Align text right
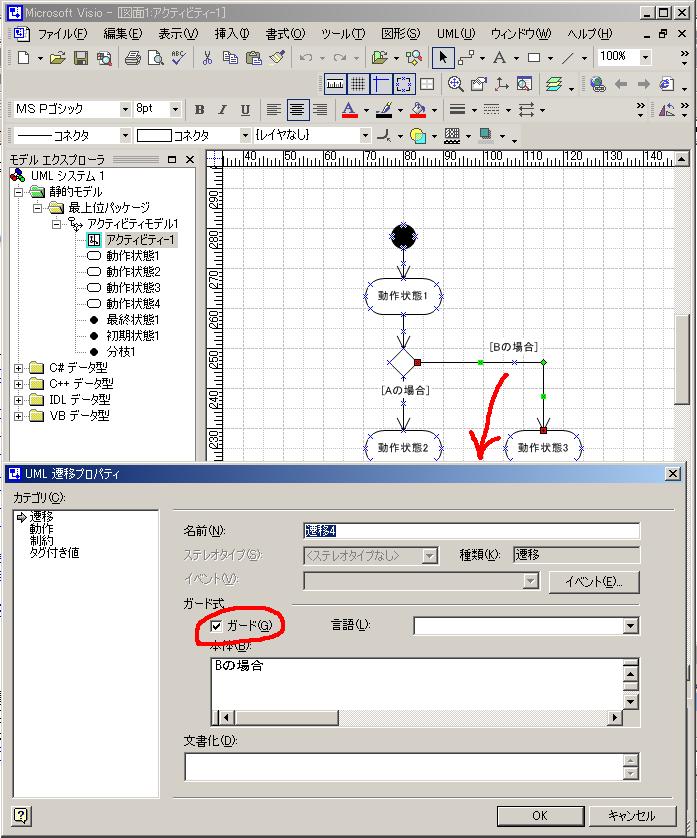The height and width of the screenshot is (838, 697). 320,110
